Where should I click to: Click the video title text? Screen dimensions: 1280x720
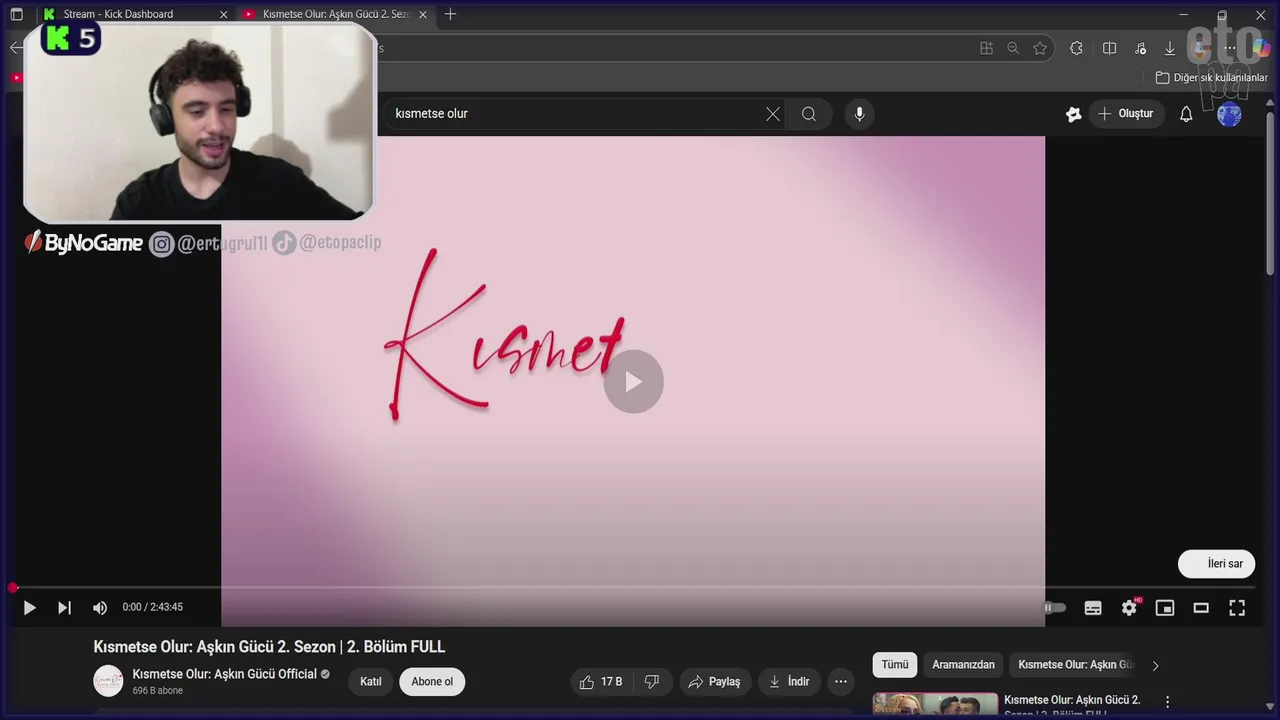pos(269,647)
